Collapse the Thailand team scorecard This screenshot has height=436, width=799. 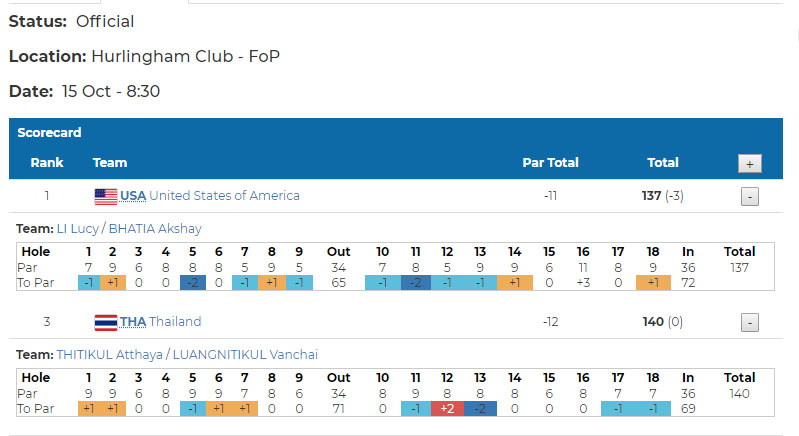point(749,323)
